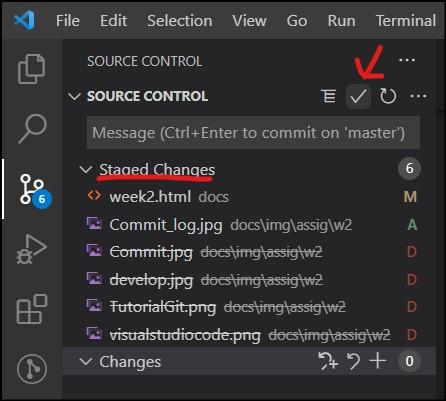Open more actions in Source Control section header

(x=418, y=96)
